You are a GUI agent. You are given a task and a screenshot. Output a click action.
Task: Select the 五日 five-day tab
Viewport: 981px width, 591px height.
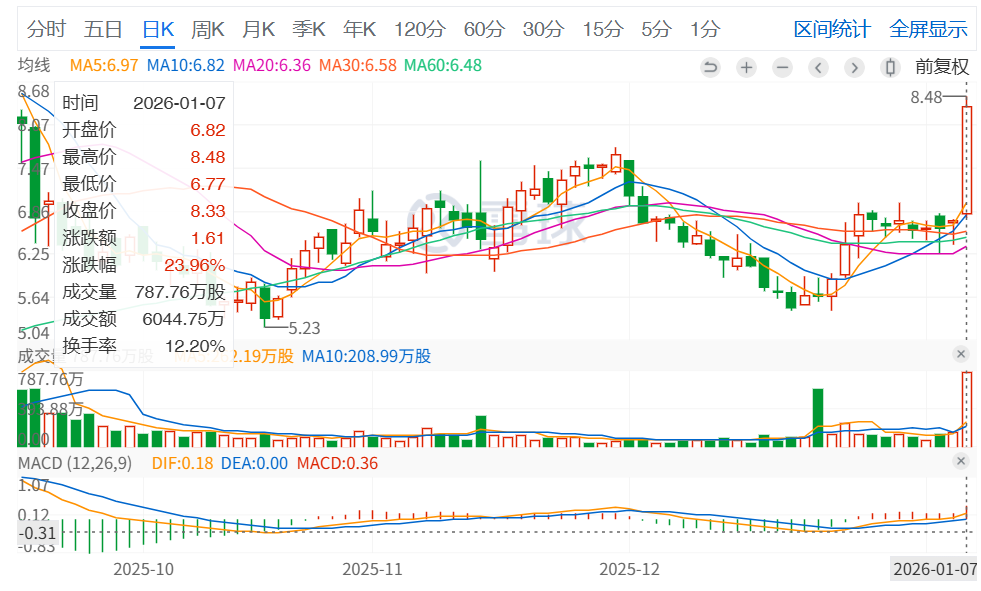pyautogui.click(x=103, y=29)
